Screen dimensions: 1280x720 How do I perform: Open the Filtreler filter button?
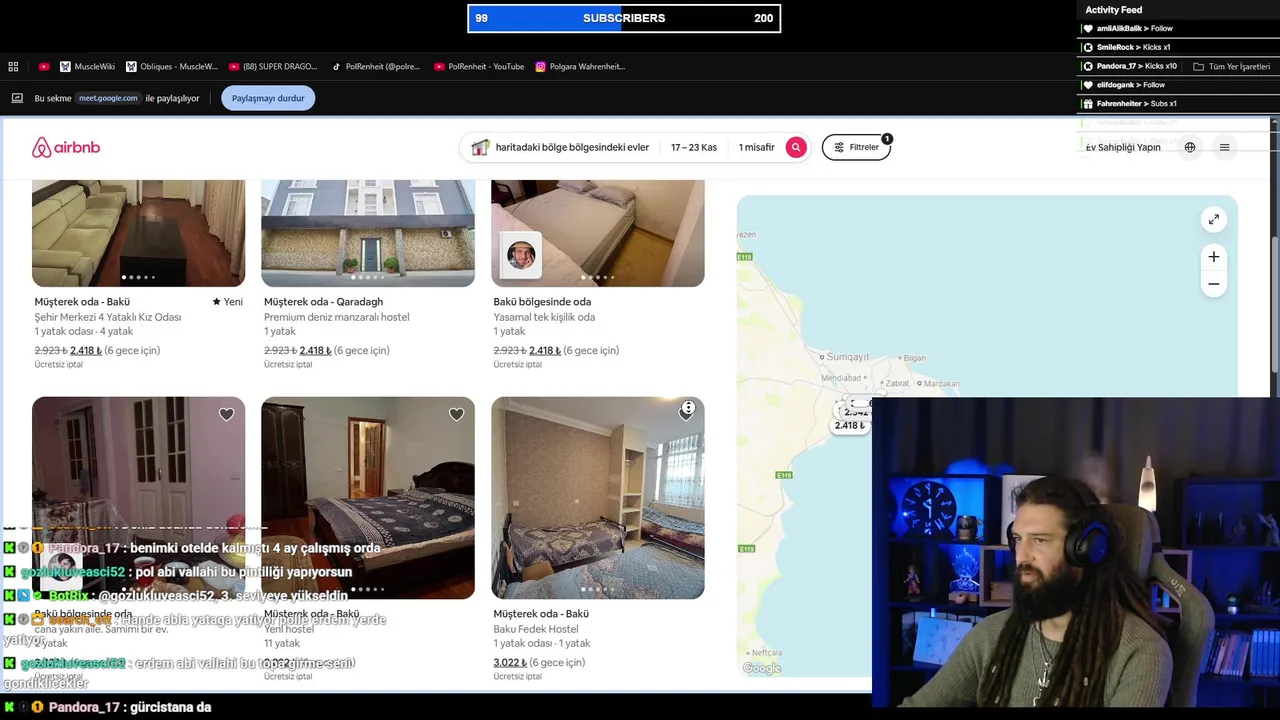tap(856, 147)
